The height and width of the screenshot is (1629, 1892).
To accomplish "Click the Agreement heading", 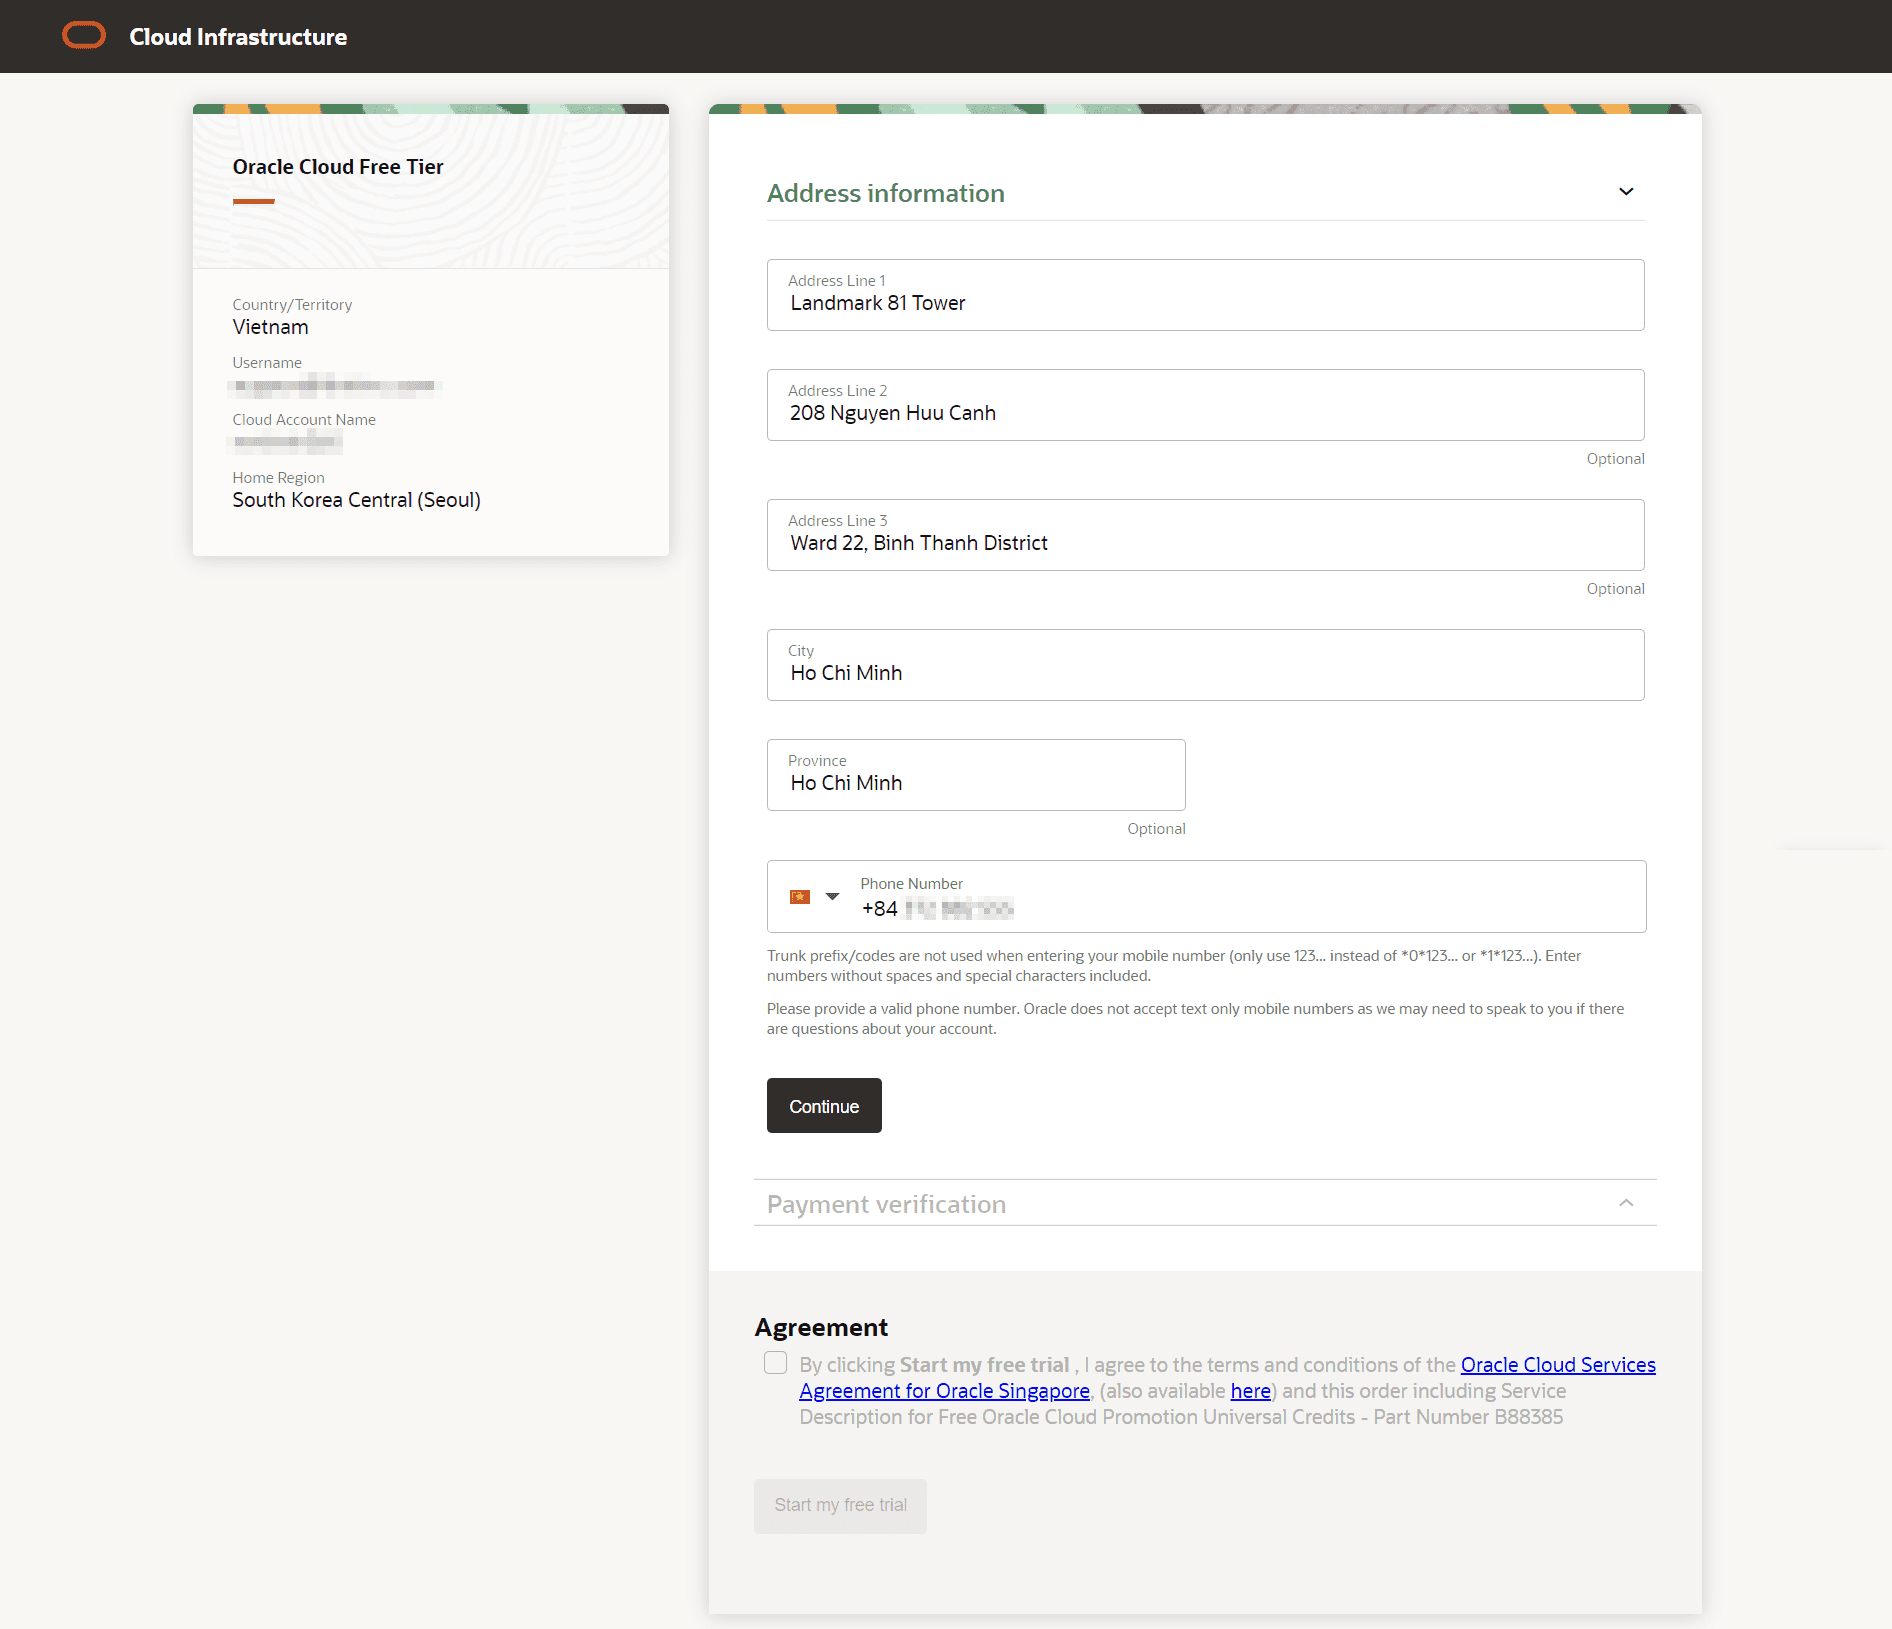I will pos(821,1327).
